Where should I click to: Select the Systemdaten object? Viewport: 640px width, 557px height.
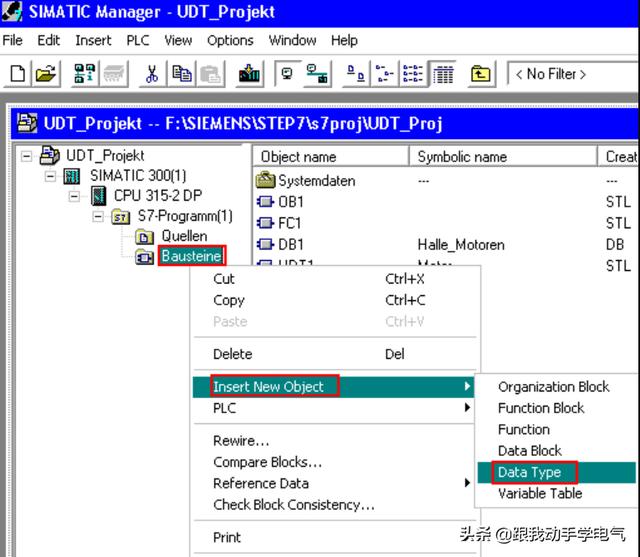click(x=316, y=181)
